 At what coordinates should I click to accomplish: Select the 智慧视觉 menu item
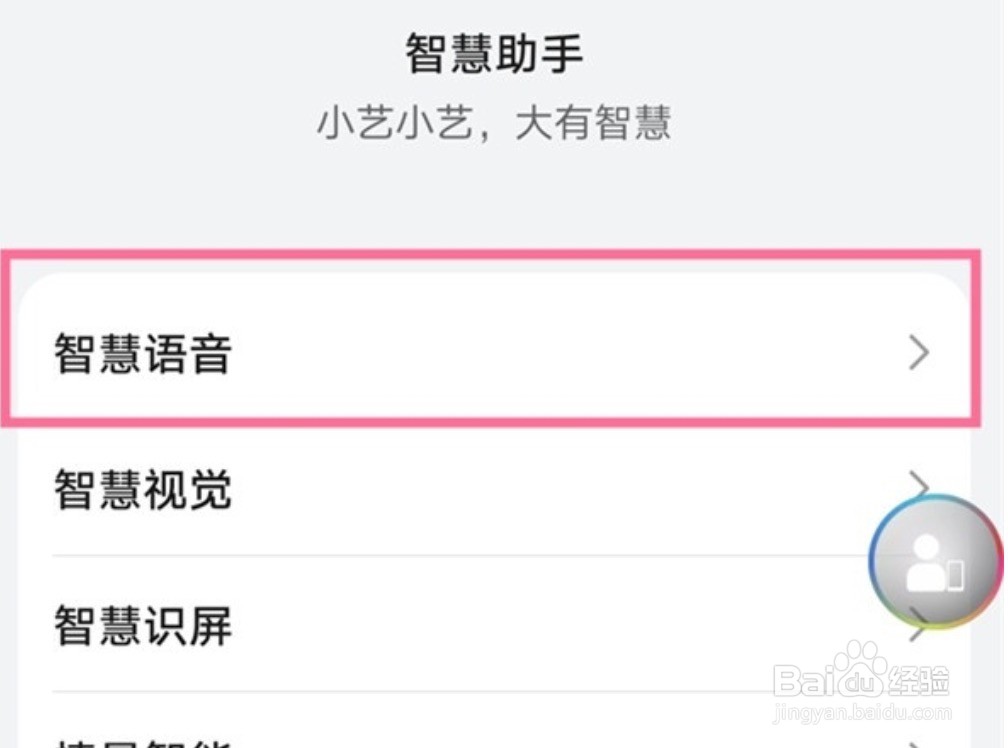coord(143,491)
